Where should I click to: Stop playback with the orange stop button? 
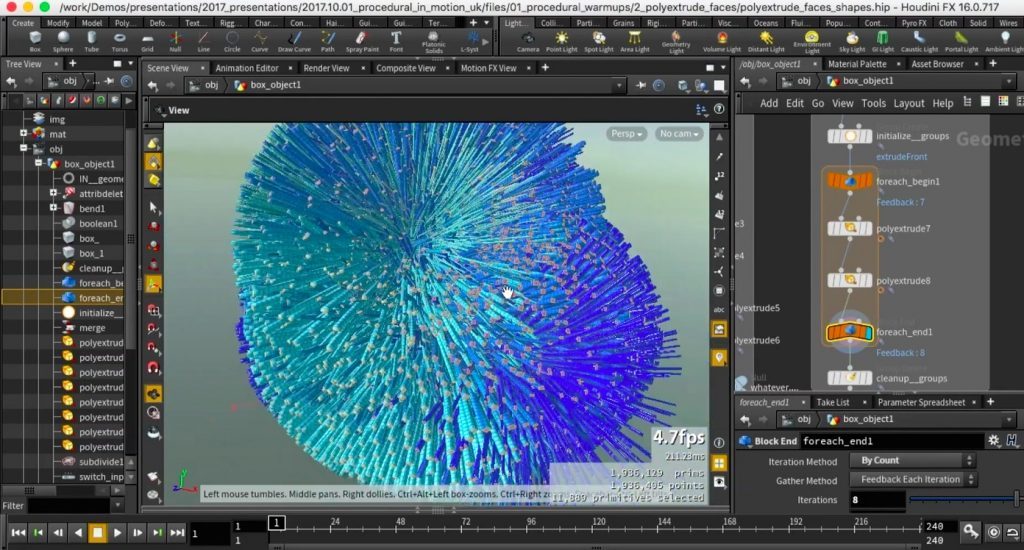coord(98,533)
